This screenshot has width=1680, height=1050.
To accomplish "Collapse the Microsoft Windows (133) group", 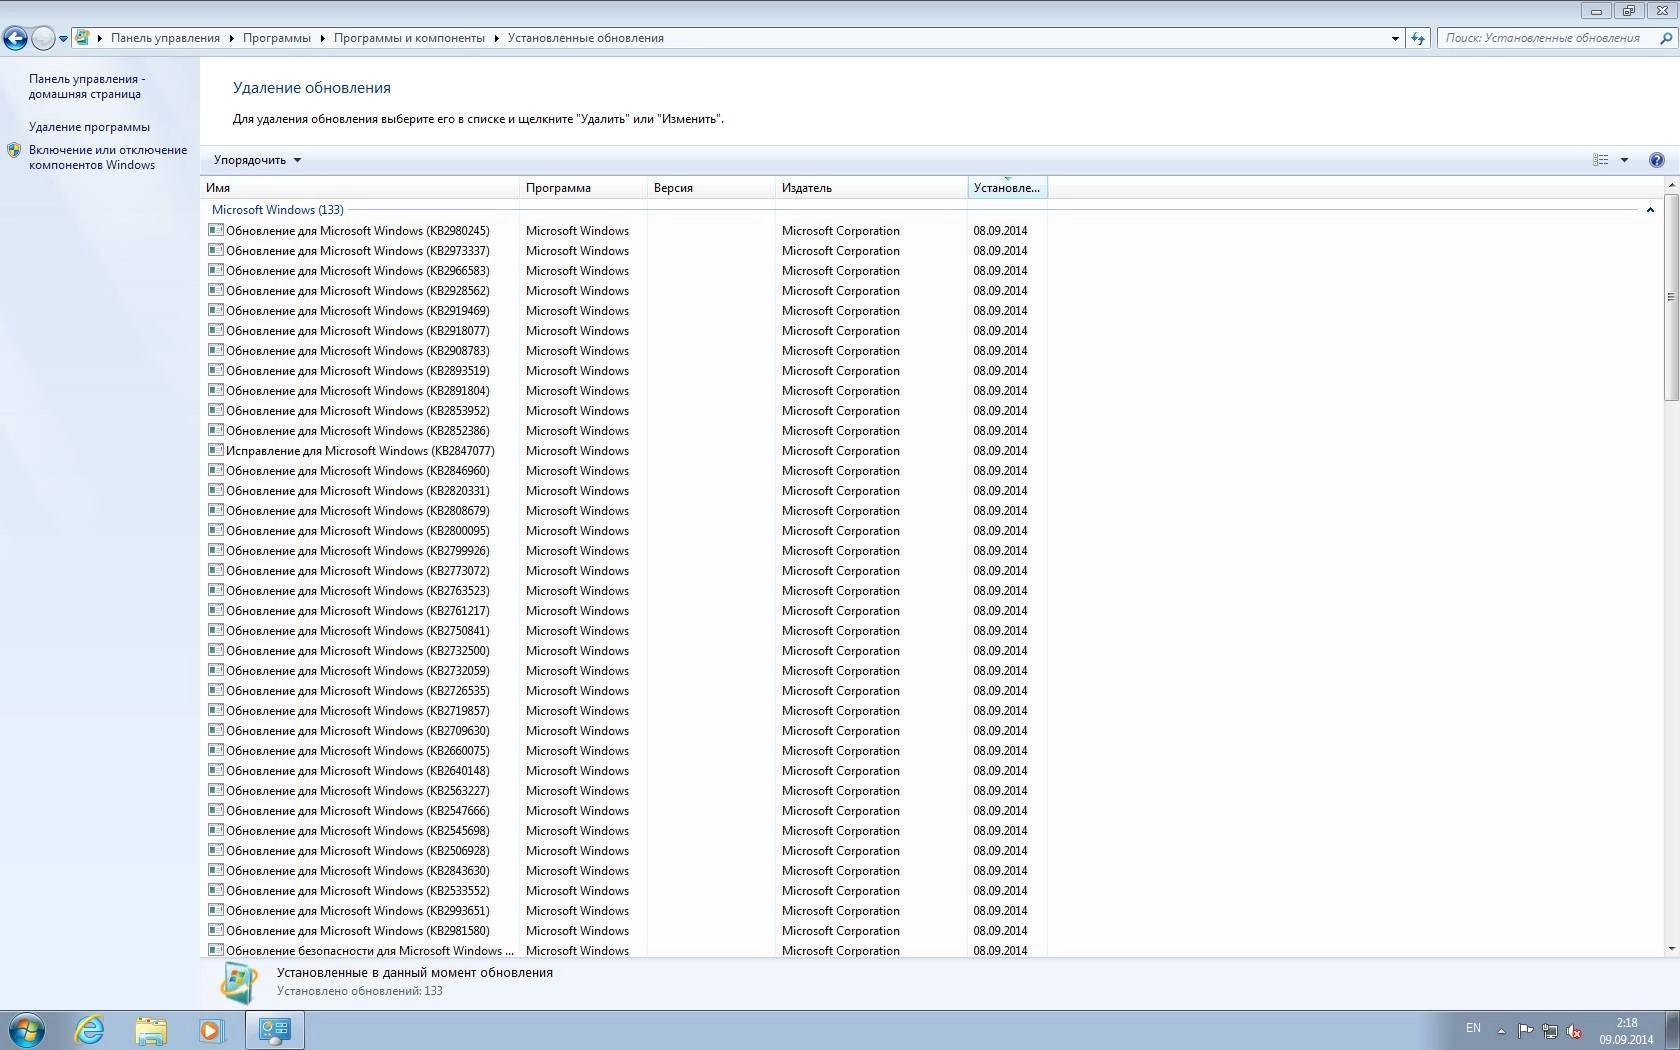I will (x=1650, y=210).
